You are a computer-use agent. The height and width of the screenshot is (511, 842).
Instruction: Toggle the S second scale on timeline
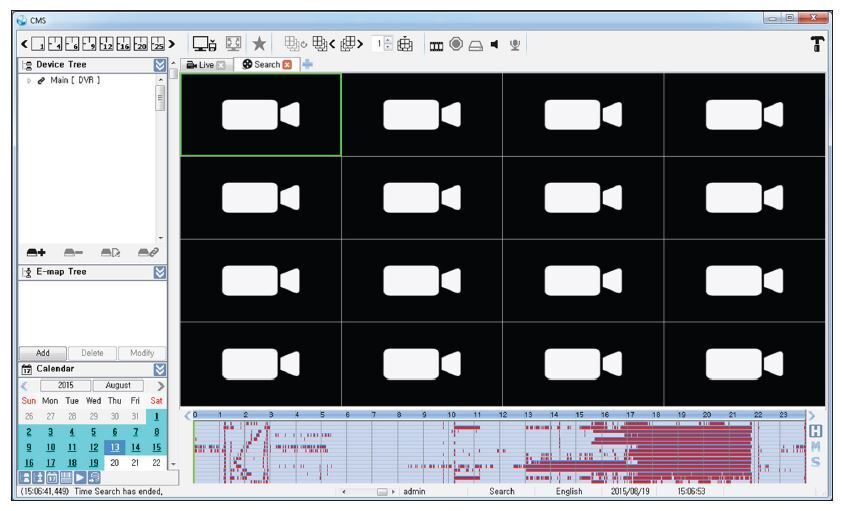[x=817, y=462]
